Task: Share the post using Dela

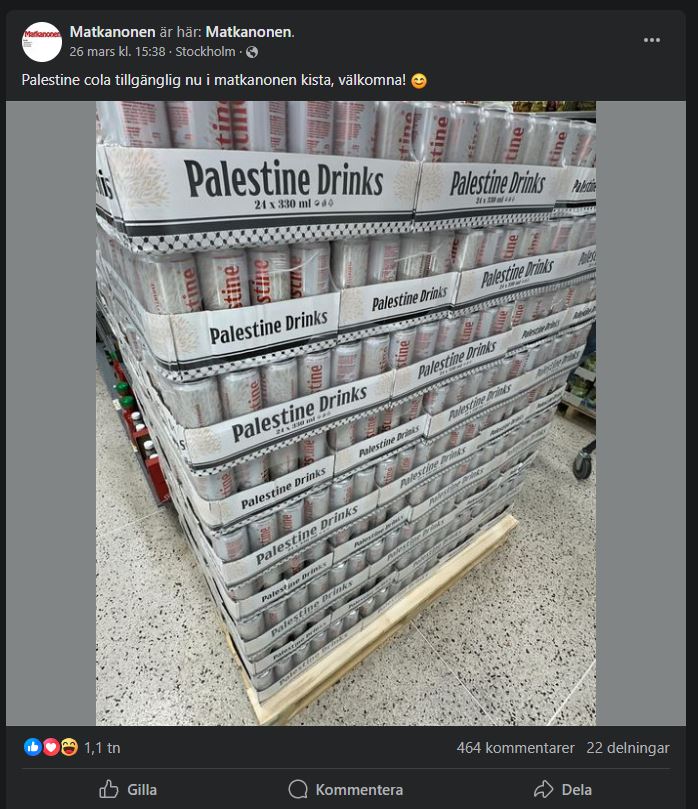Action: point(562,789)
